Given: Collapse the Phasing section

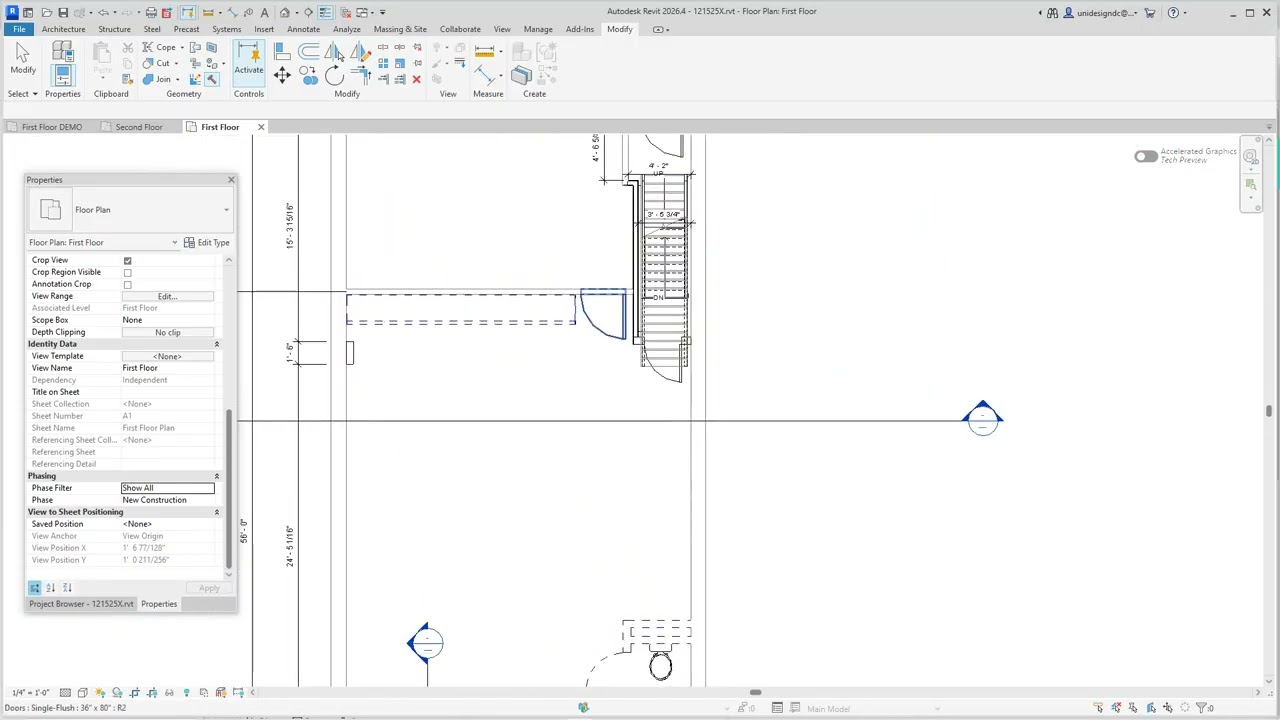Looking at the screenshot, I should point(216,476).
